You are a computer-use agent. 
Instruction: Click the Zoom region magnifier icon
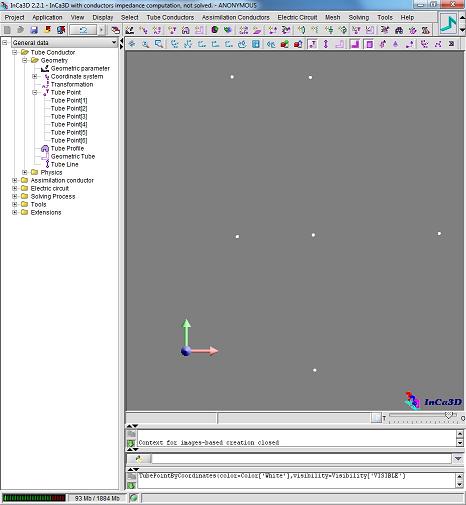tap(159, 44)
